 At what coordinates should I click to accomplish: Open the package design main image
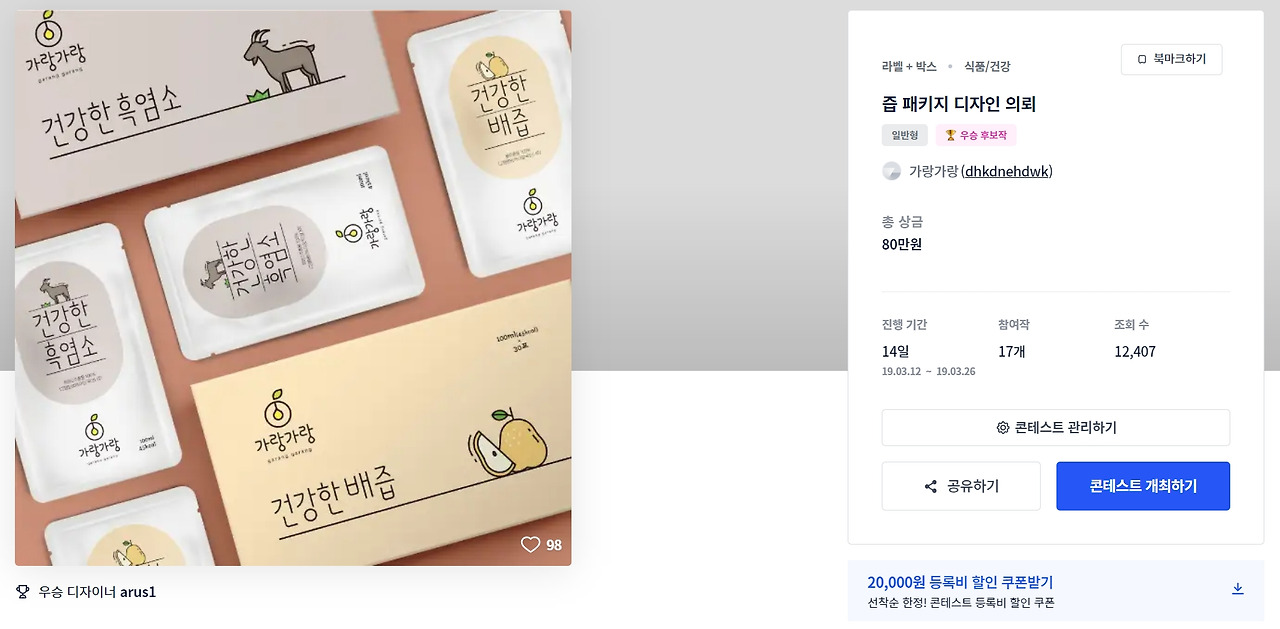pos(293,288)
